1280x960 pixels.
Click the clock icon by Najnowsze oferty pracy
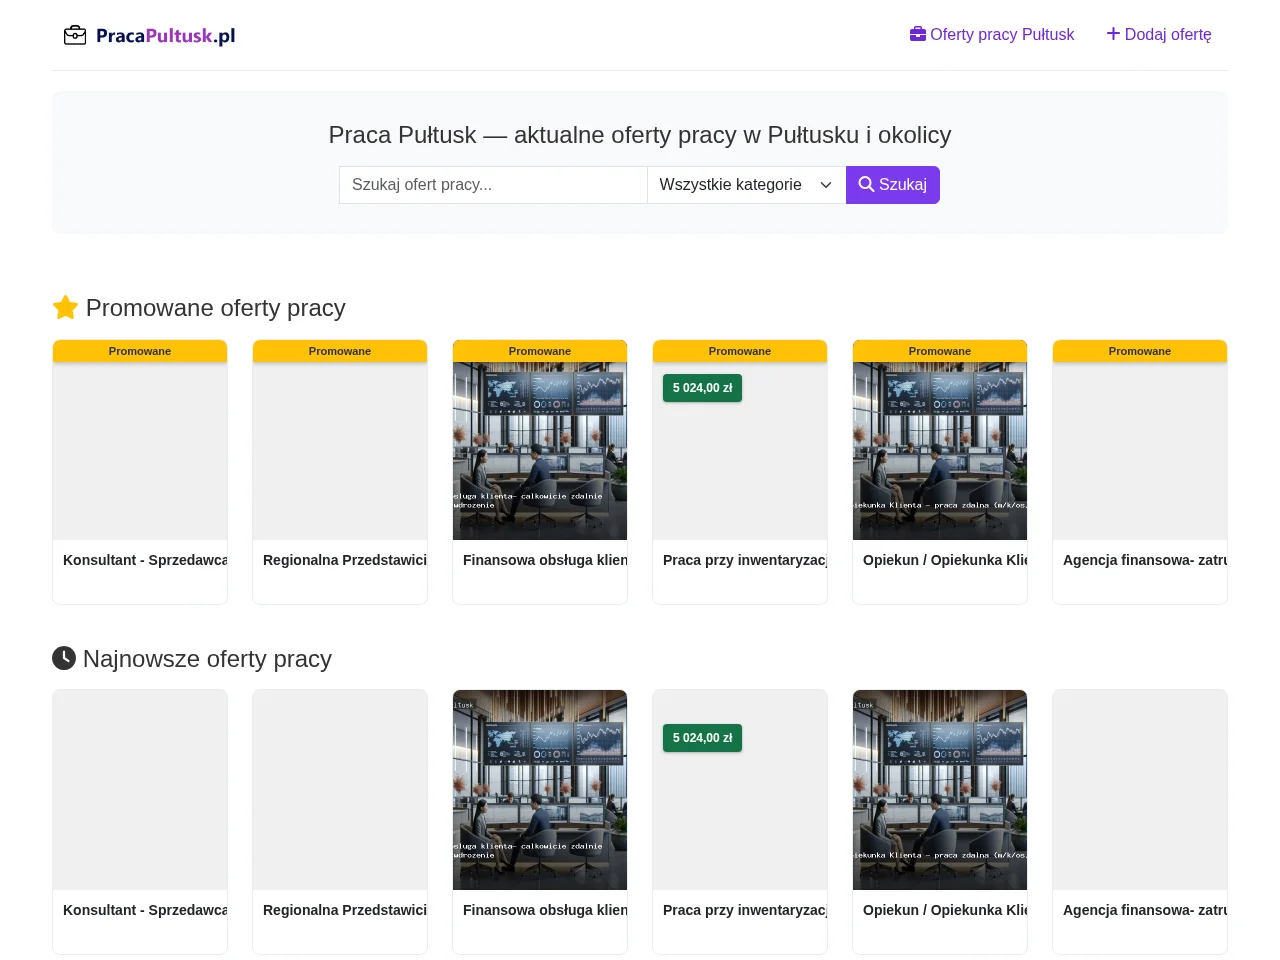coord(64,658)
